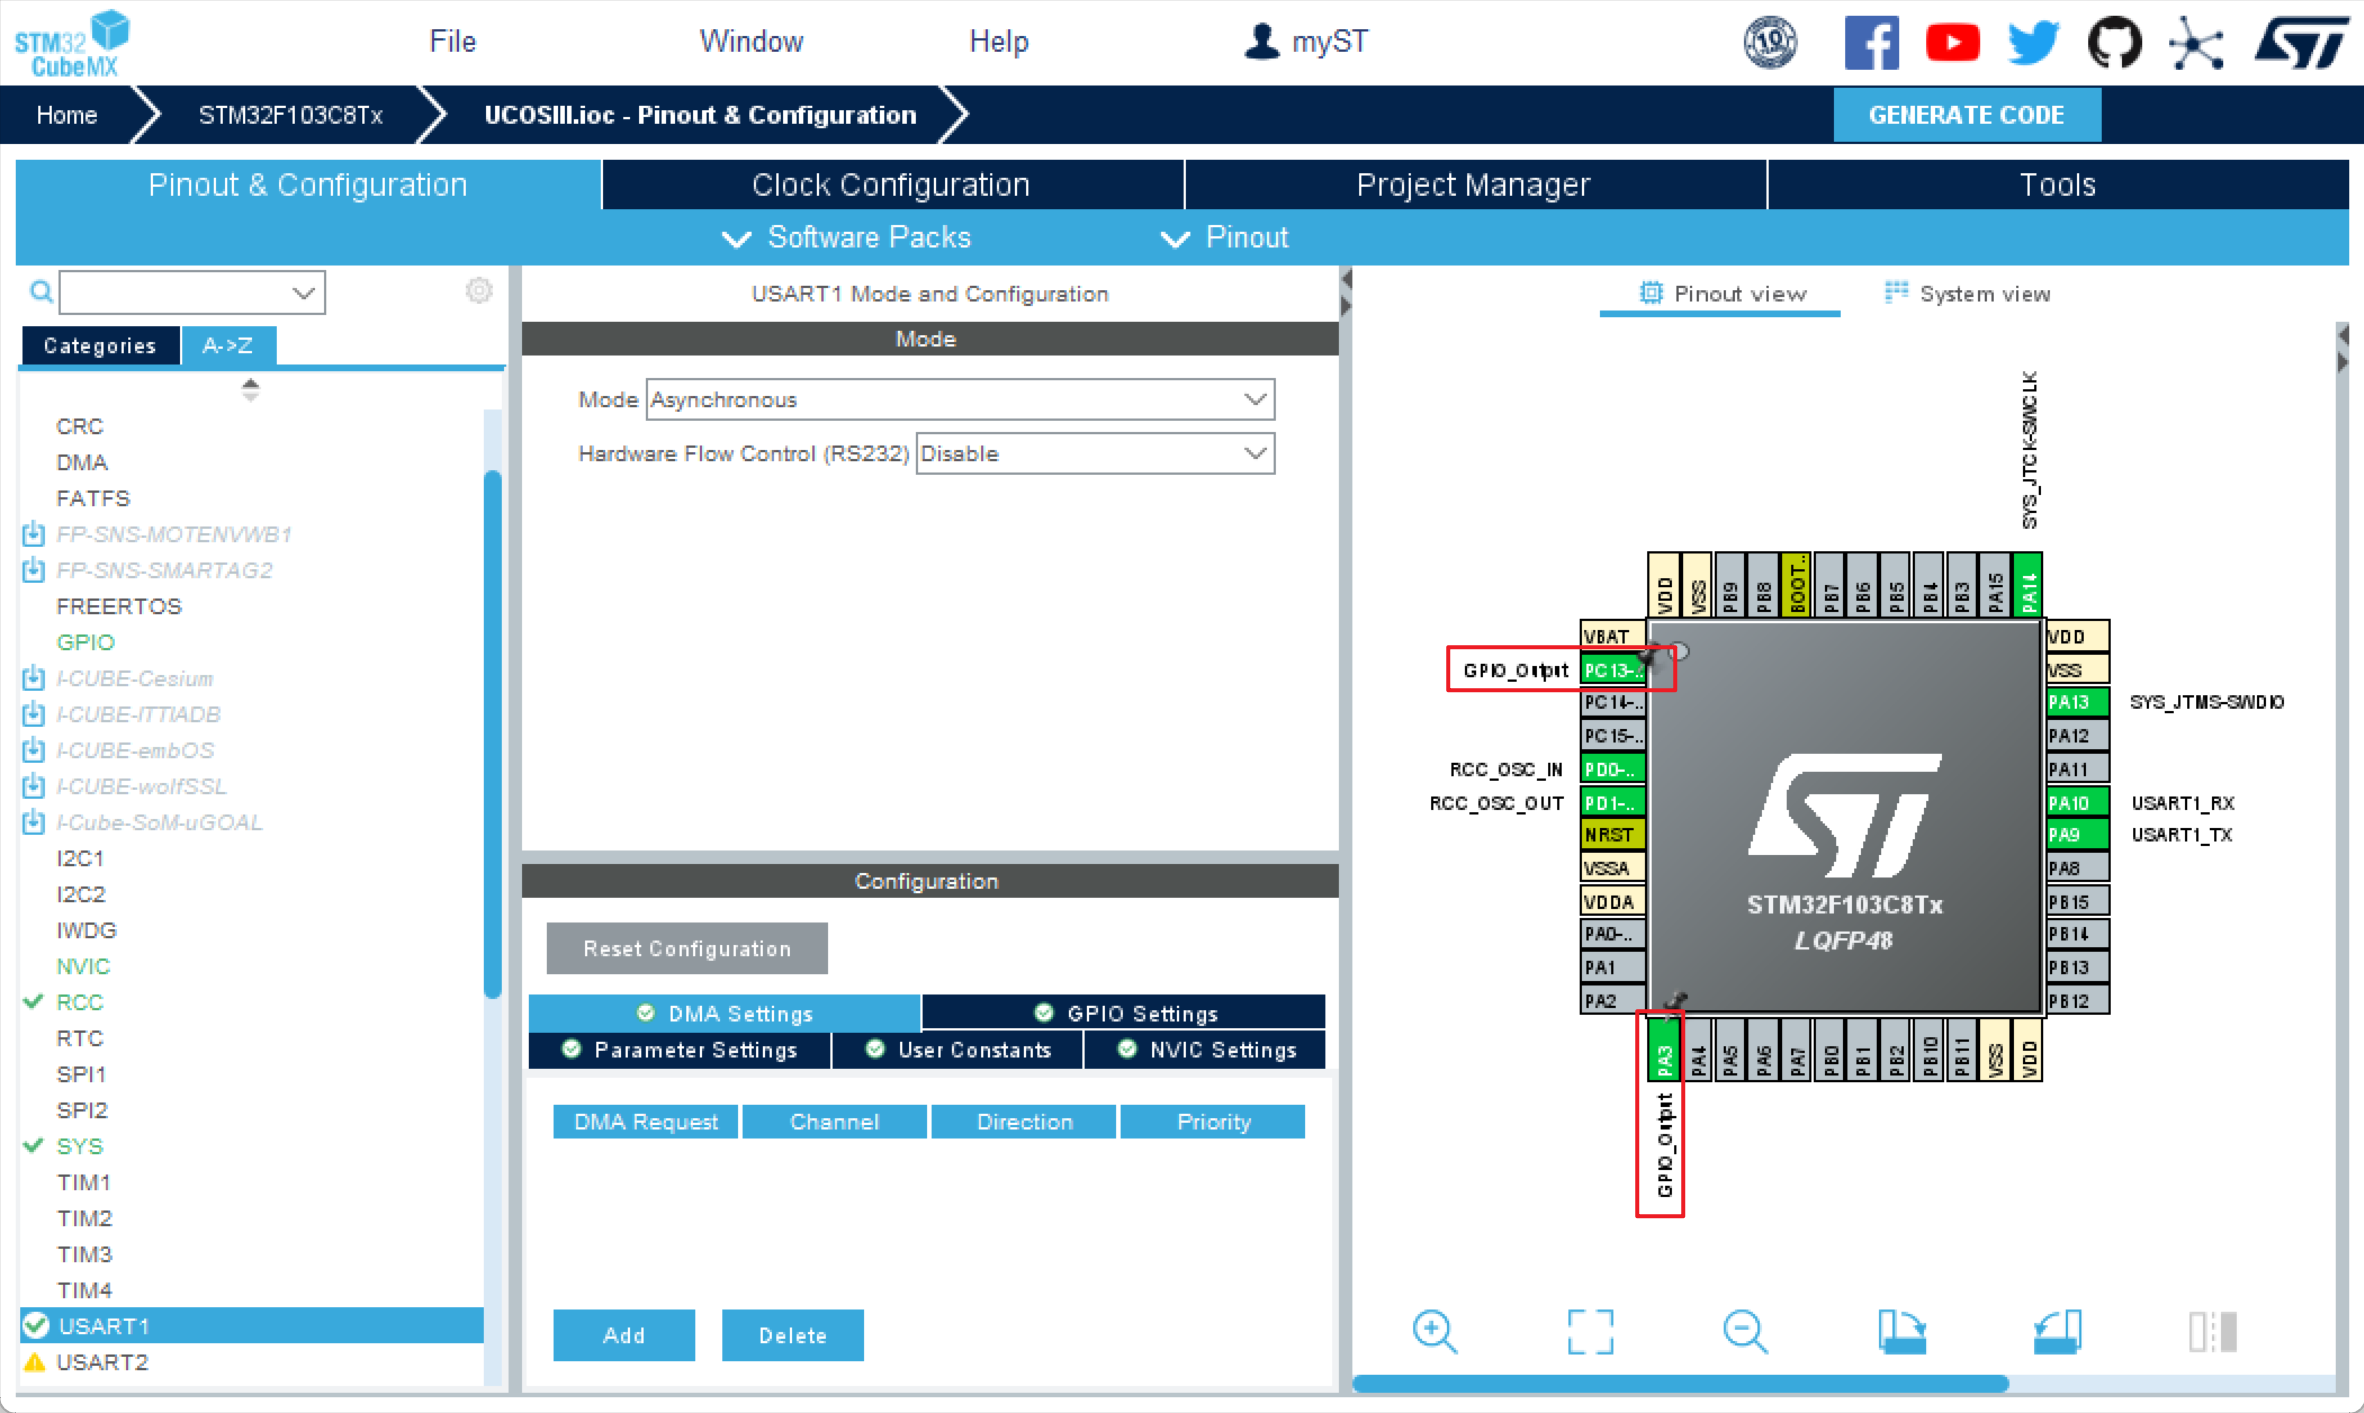Click the zoom out magnifier icon

(x=1745, y=1332)
